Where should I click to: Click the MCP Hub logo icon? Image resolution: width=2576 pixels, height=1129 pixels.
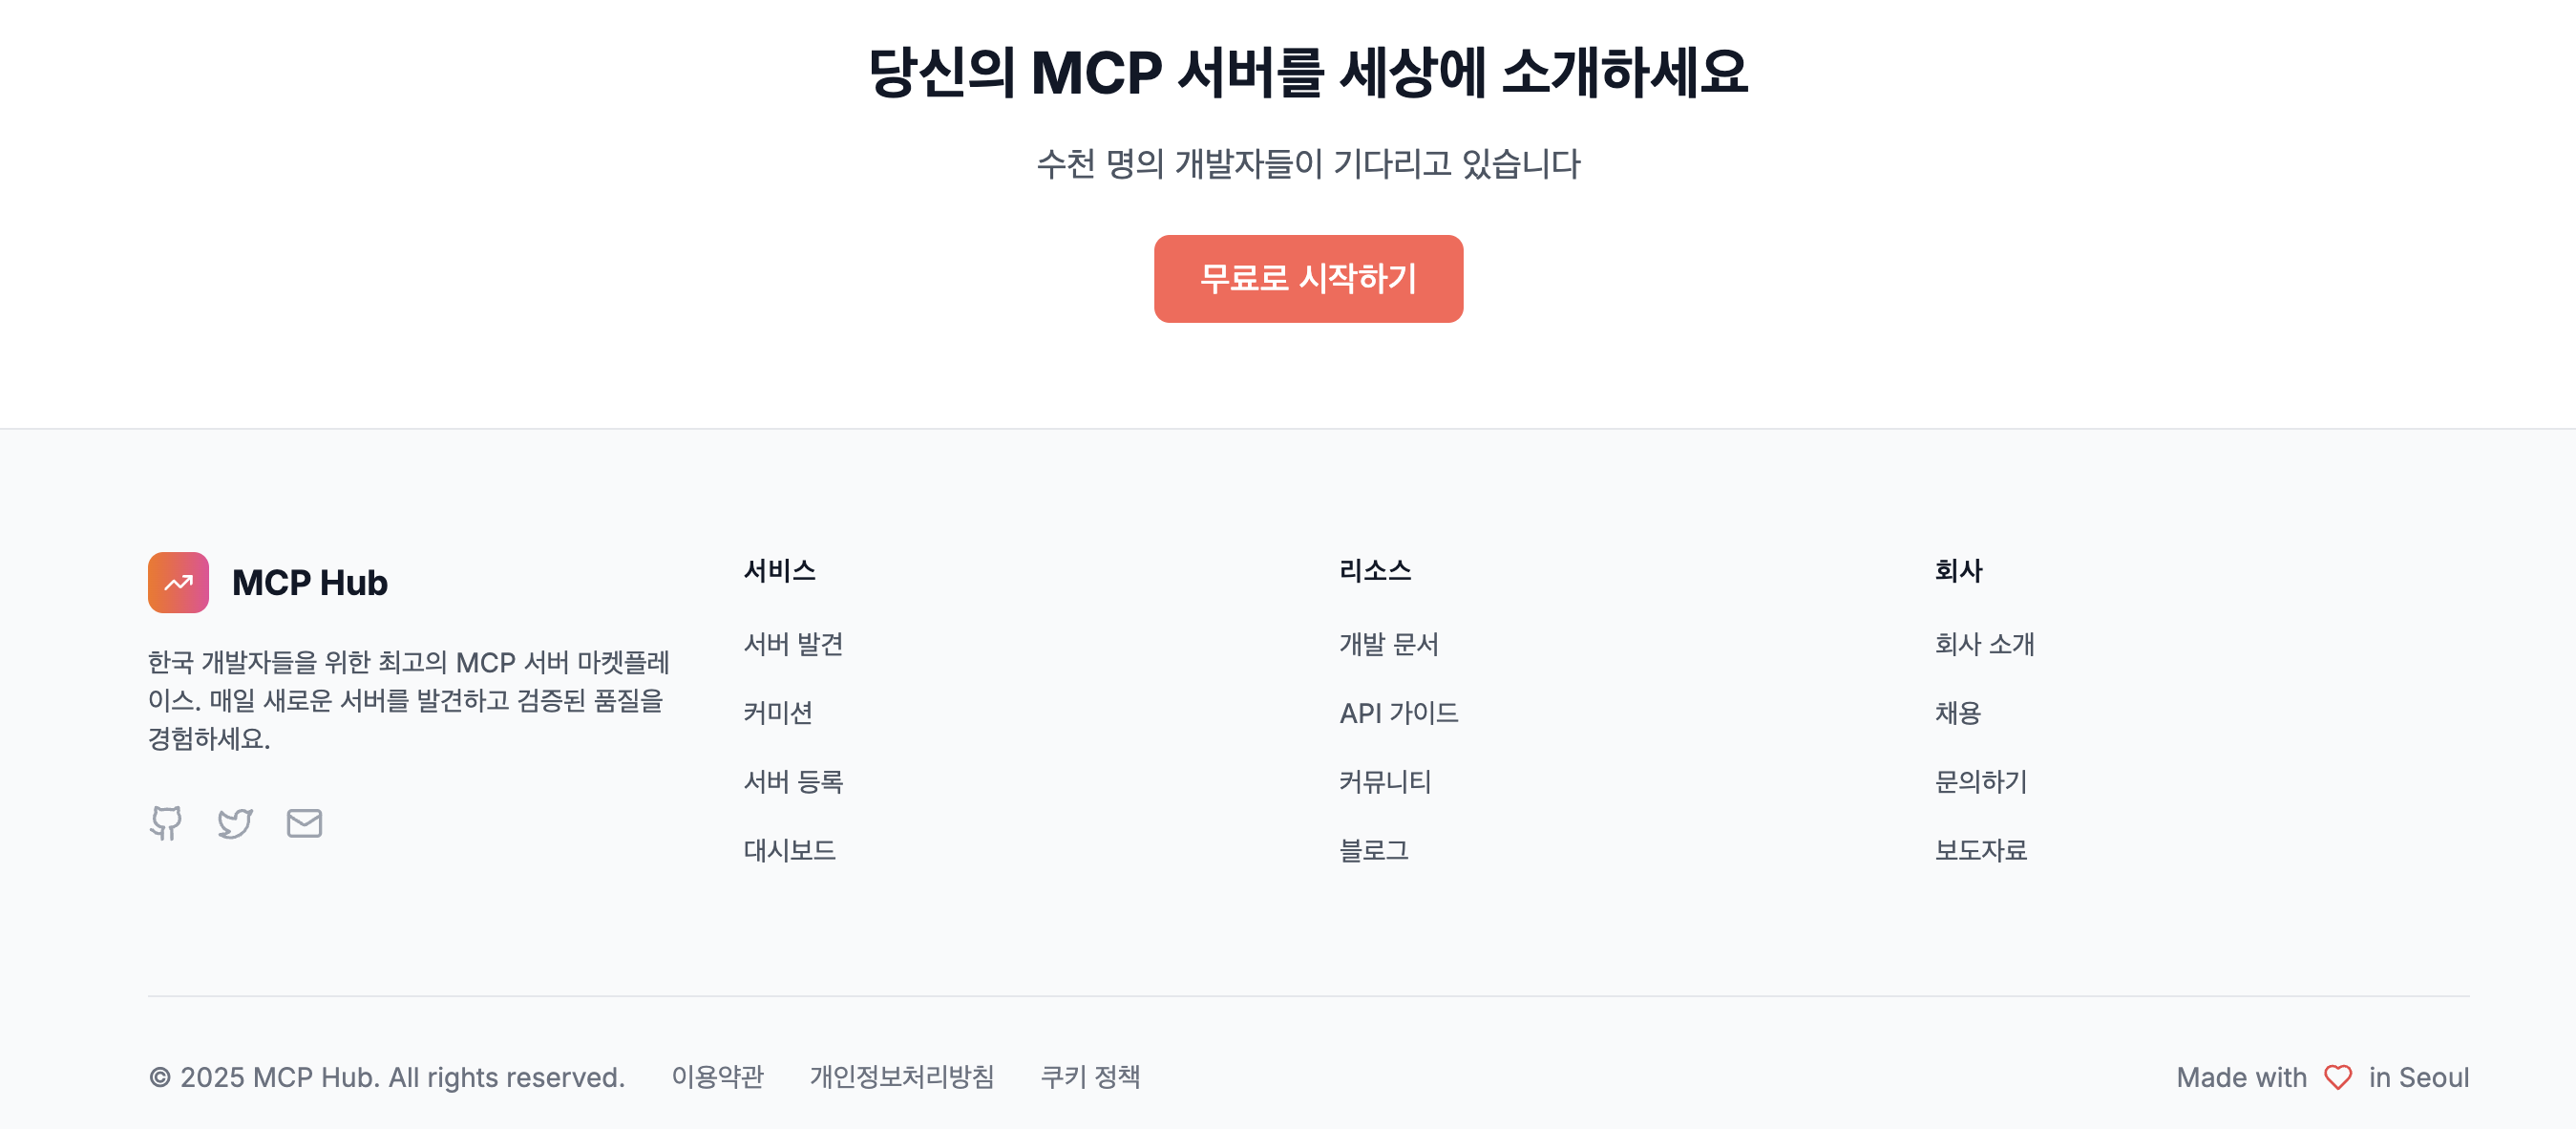[x=179, y=581]
